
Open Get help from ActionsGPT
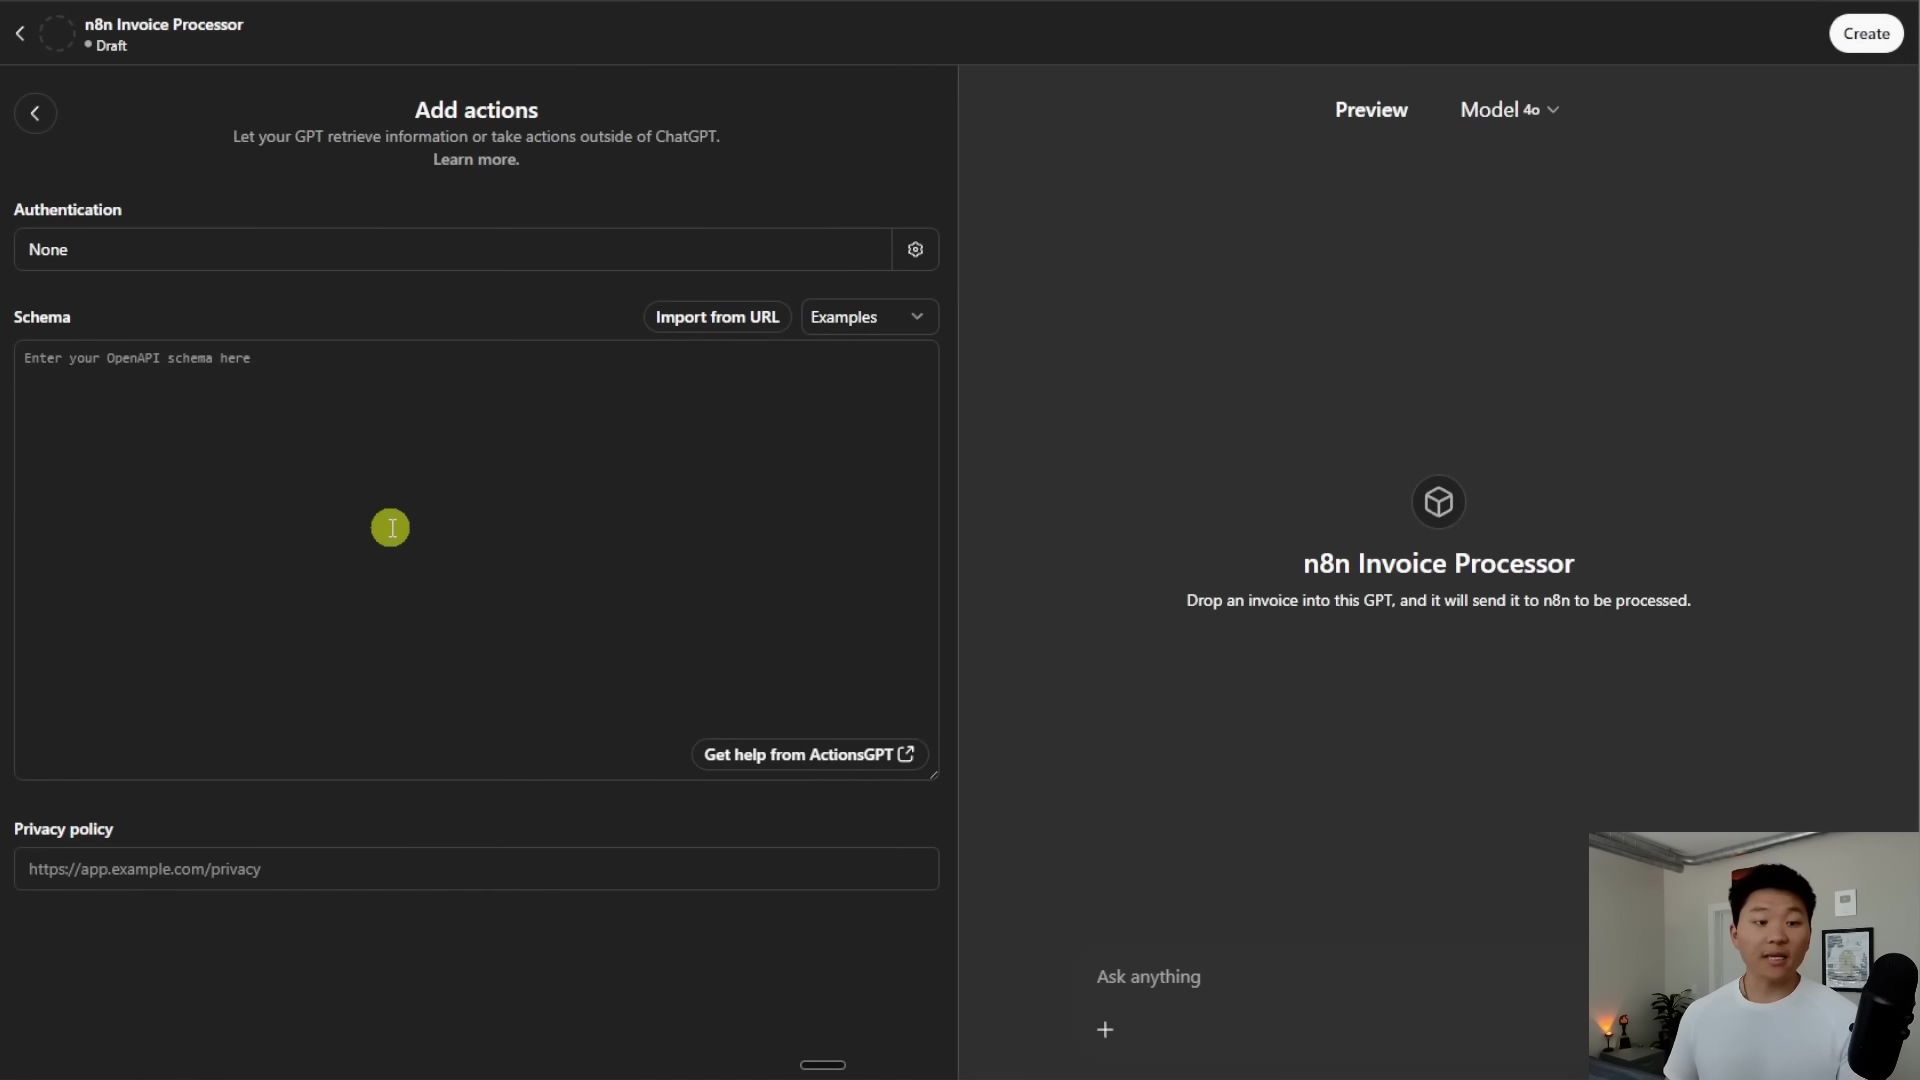tap(809, 754)
